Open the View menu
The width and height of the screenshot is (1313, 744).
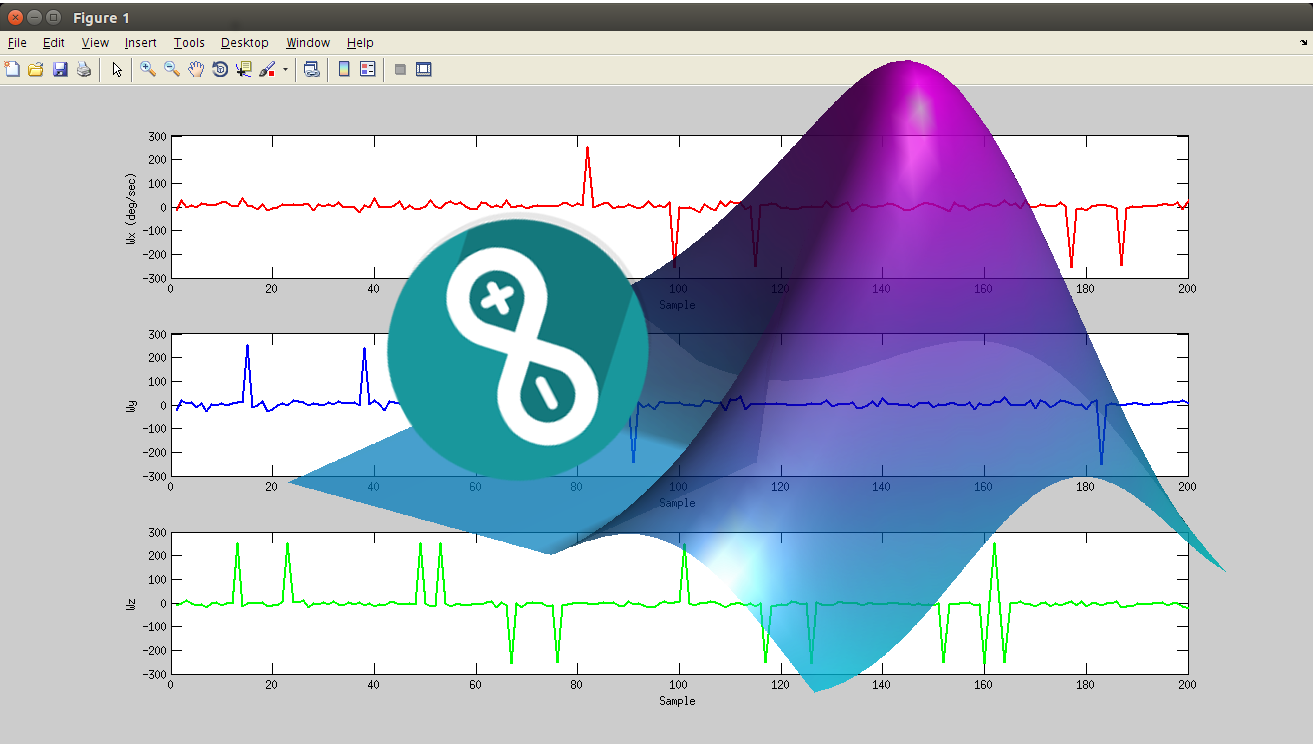[95, 42]
